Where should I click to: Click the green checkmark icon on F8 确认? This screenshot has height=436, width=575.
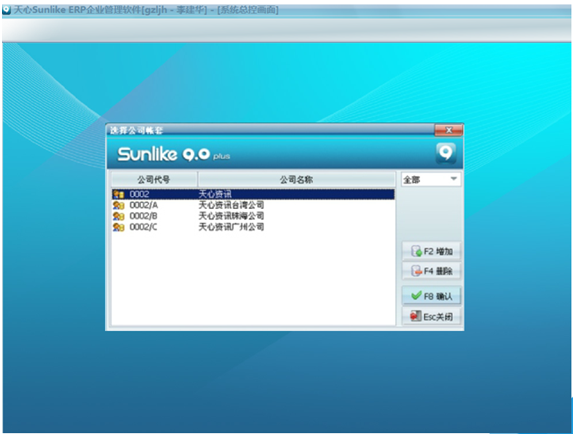click(x=416, y=296)
